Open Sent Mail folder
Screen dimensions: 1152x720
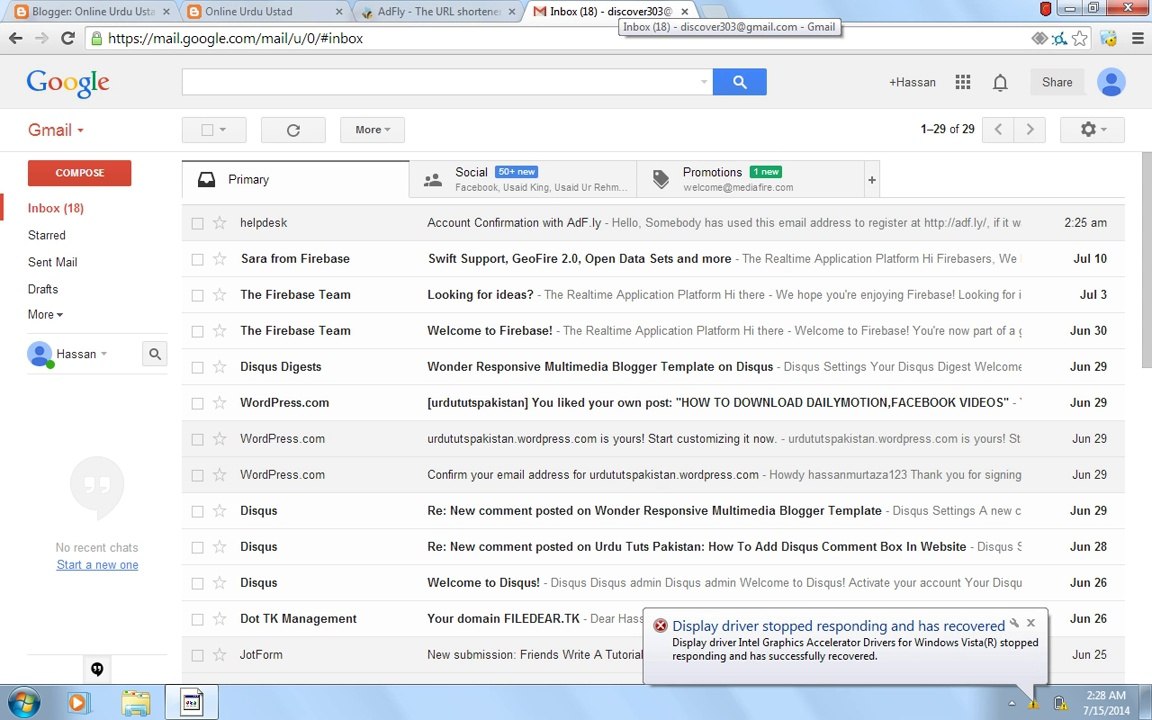point(52,262)
